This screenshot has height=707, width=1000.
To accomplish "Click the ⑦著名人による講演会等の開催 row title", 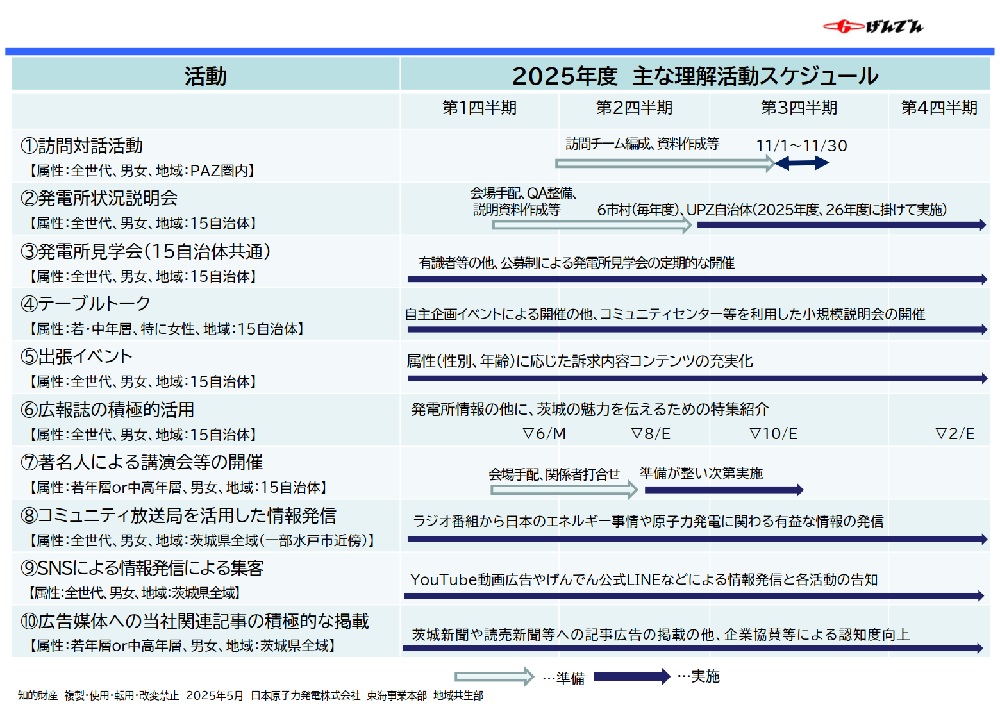I will [x=142, y=462].
